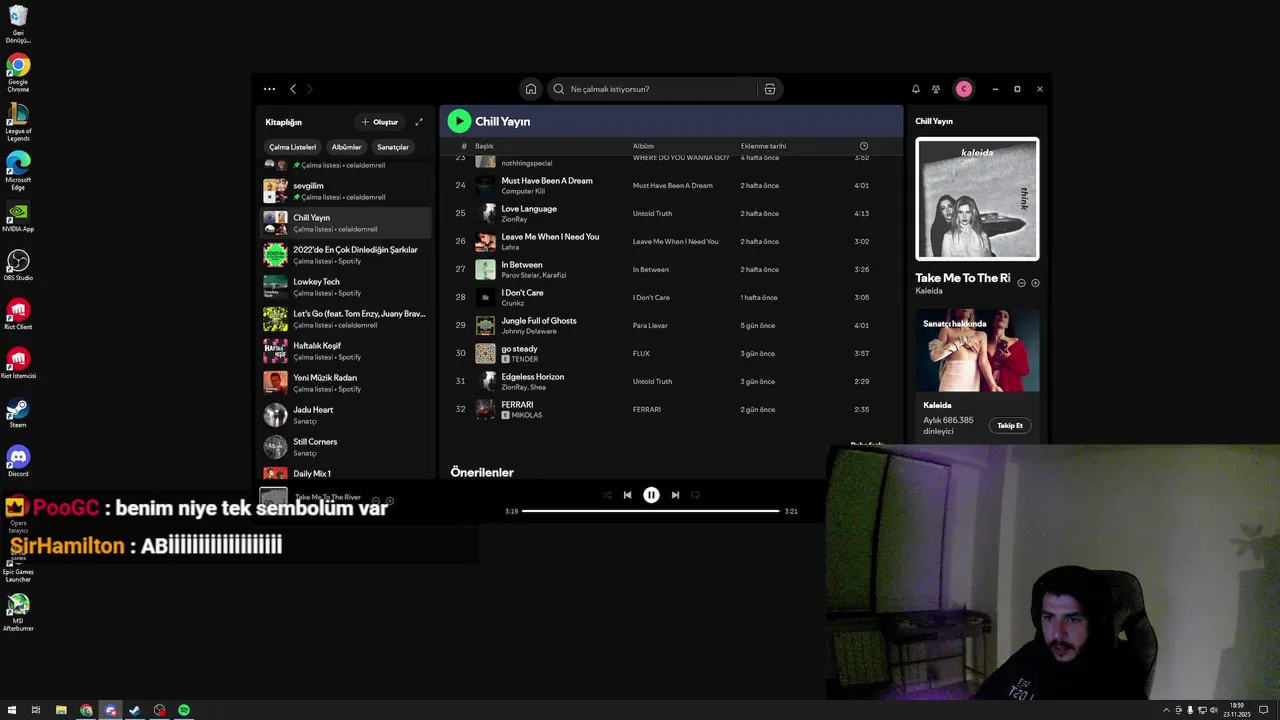Click the Takip Et follow button
This screenshot has height=720, width=1280.
[x=1010, y=425]
